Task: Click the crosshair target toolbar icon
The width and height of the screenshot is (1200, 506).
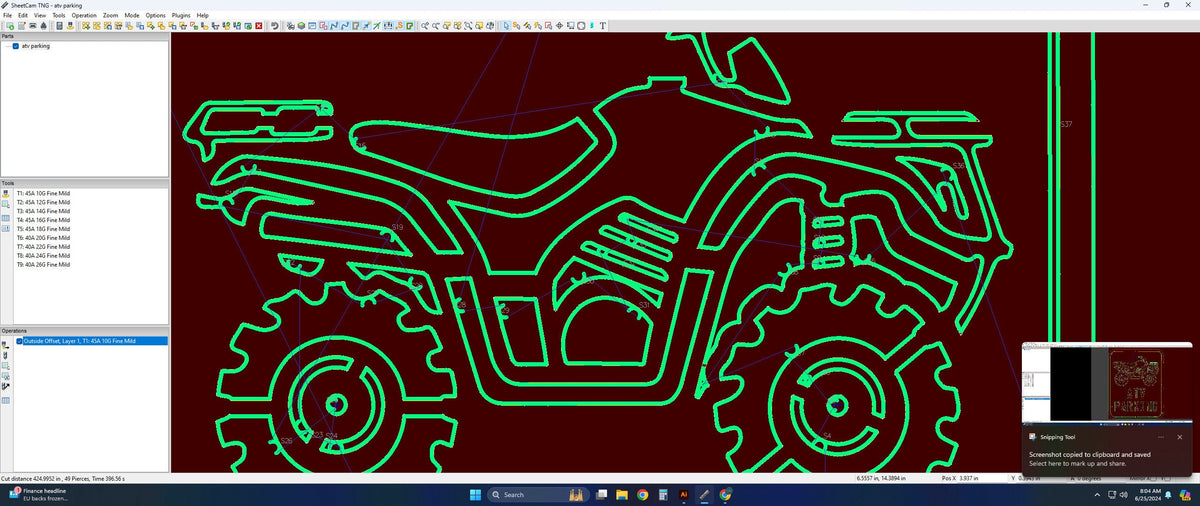Action: coord(560,26)
